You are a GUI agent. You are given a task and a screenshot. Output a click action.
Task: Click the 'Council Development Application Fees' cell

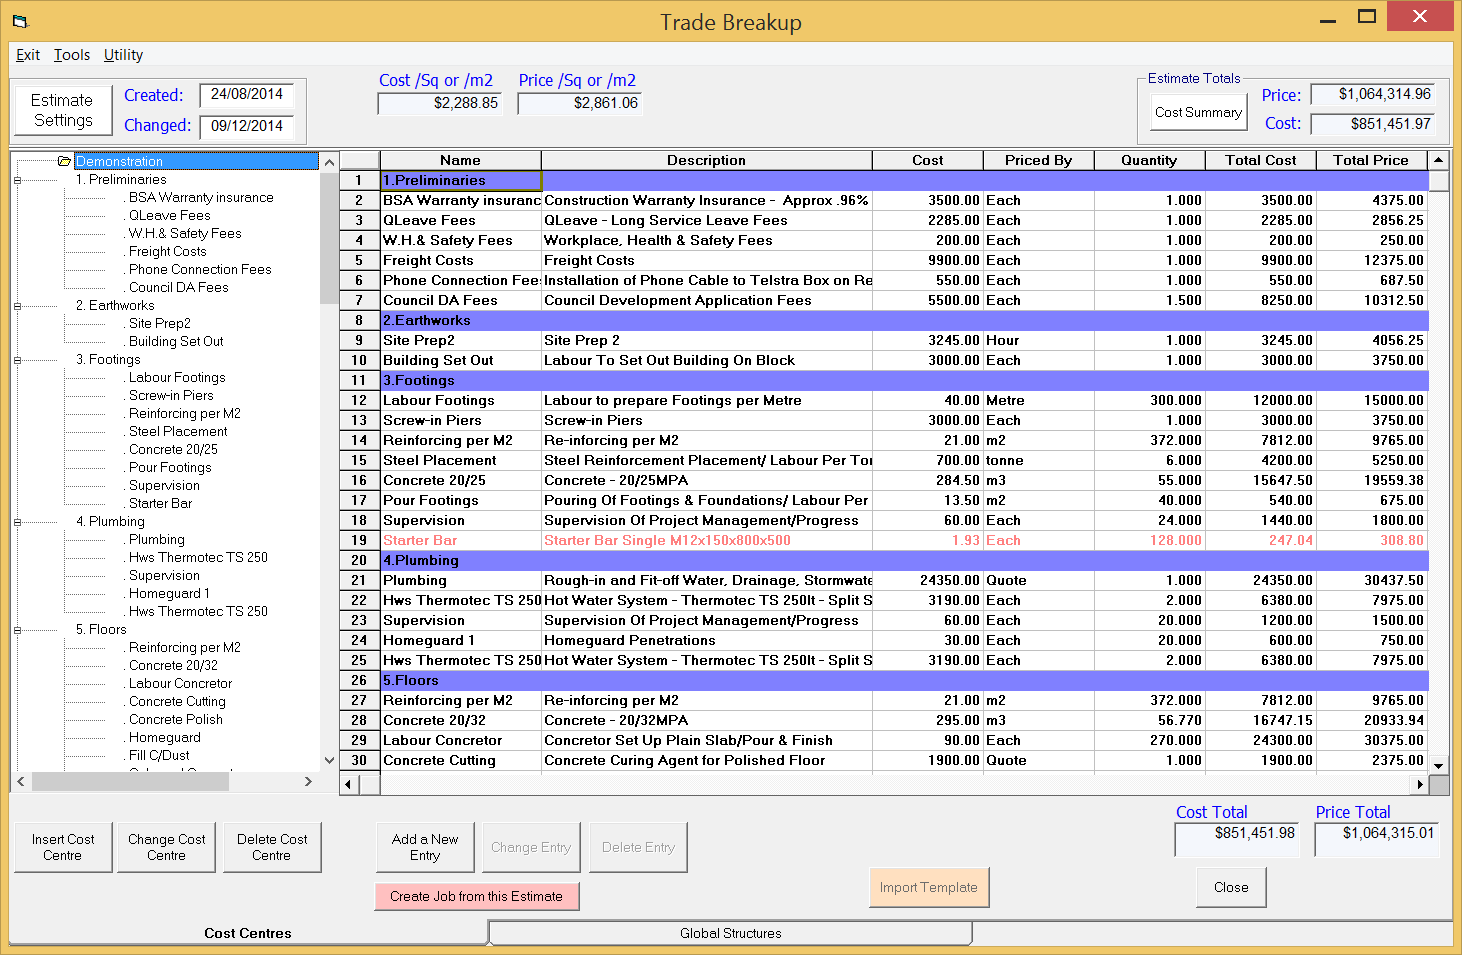pos(707,300)
